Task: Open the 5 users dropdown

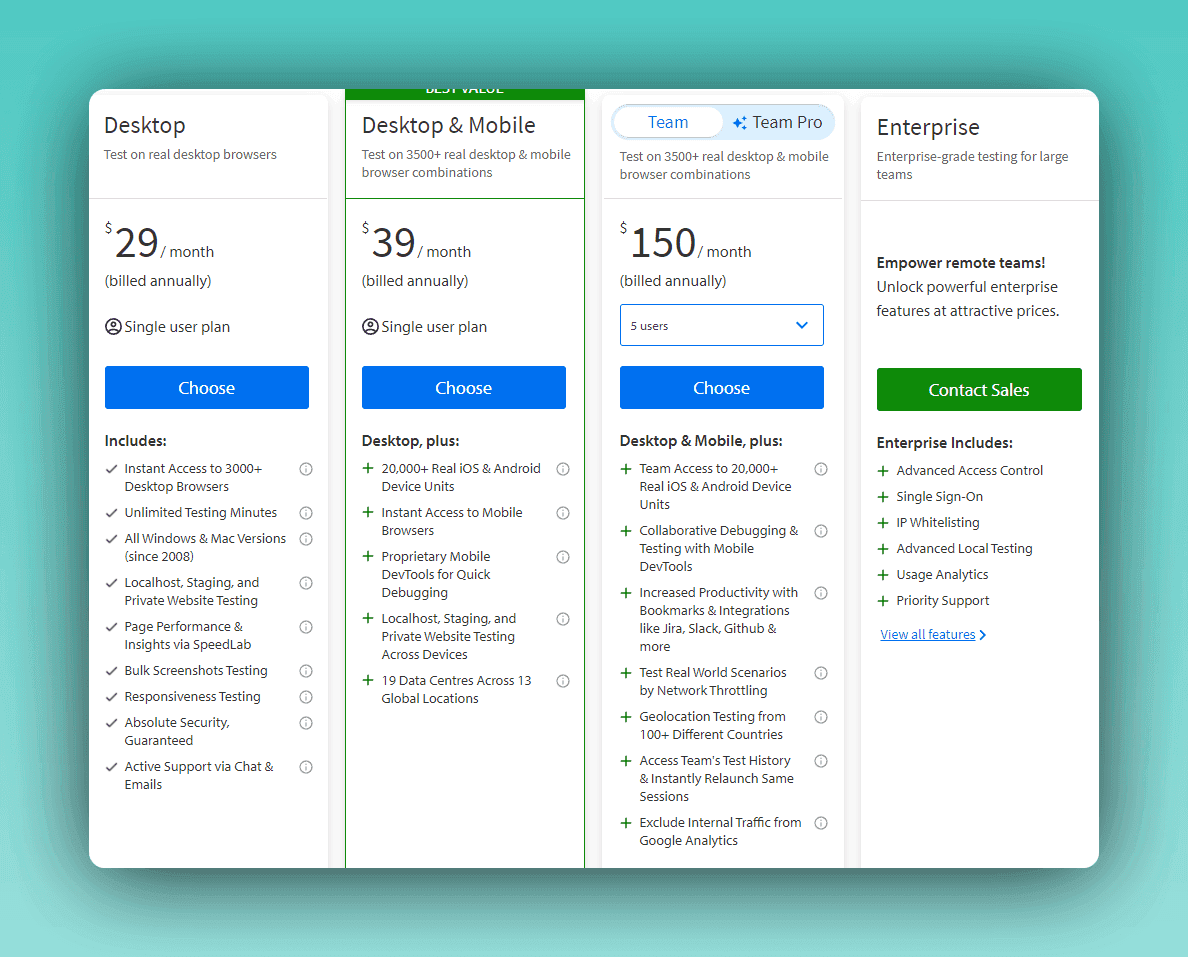Action: (720, 326)
